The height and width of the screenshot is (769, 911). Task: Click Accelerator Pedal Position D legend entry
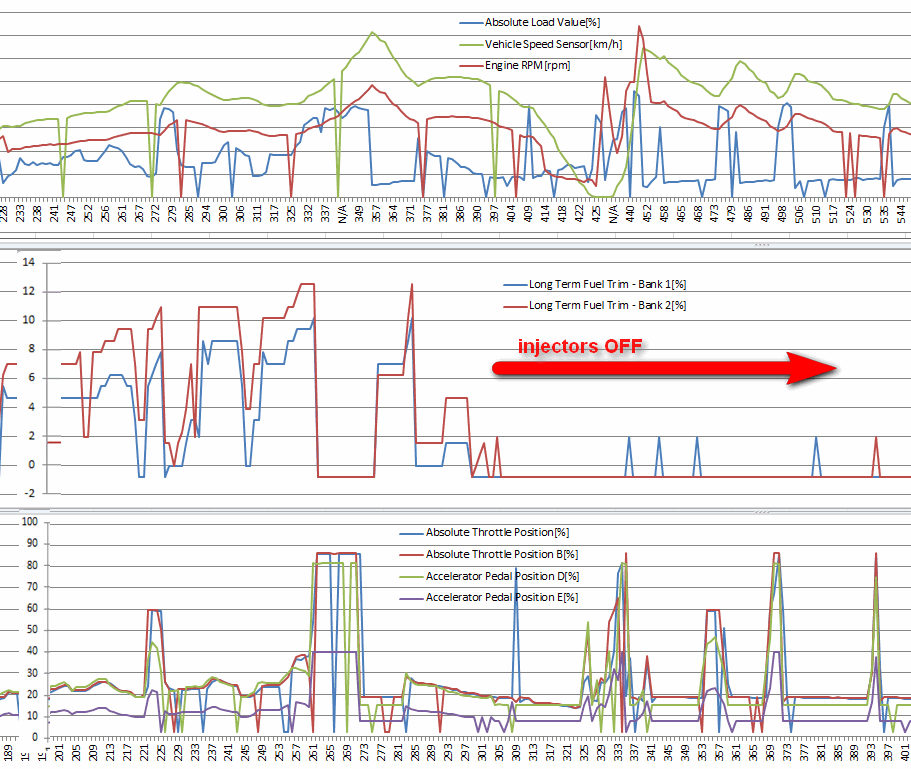pyautogui.click(x=489, y=576)
